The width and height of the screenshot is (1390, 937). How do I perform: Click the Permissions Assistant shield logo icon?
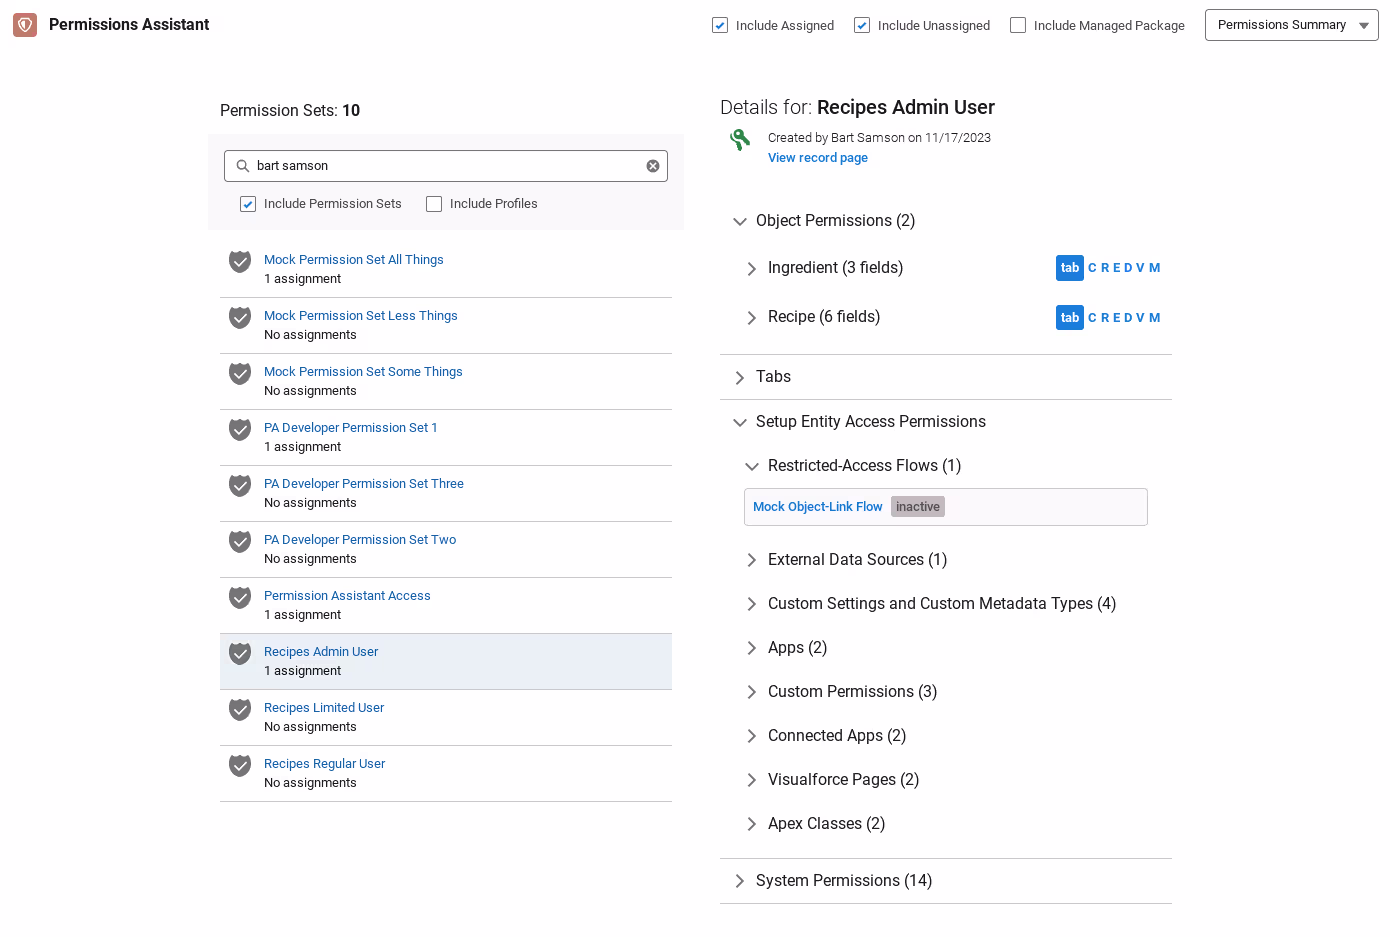[x=25, y=25]
